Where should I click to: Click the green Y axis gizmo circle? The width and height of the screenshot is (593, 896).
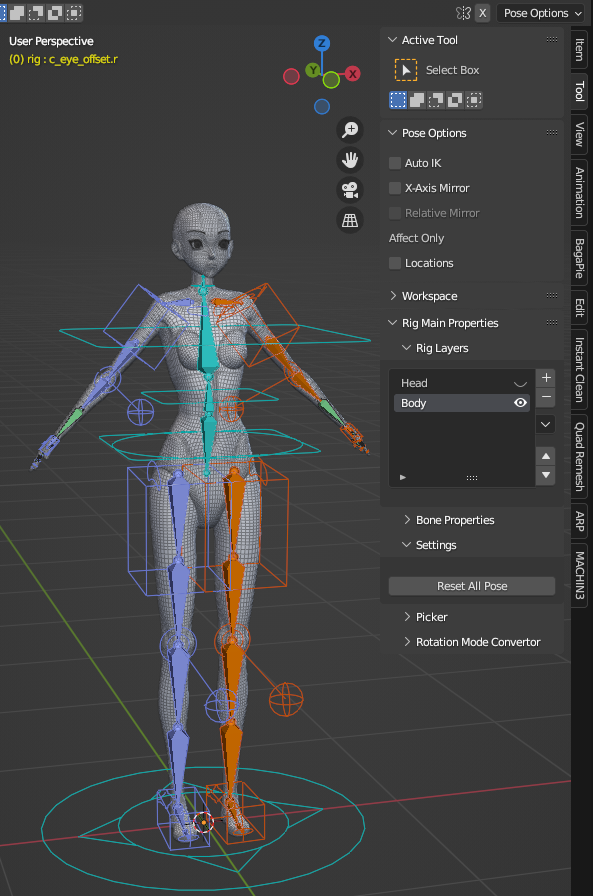312,70
